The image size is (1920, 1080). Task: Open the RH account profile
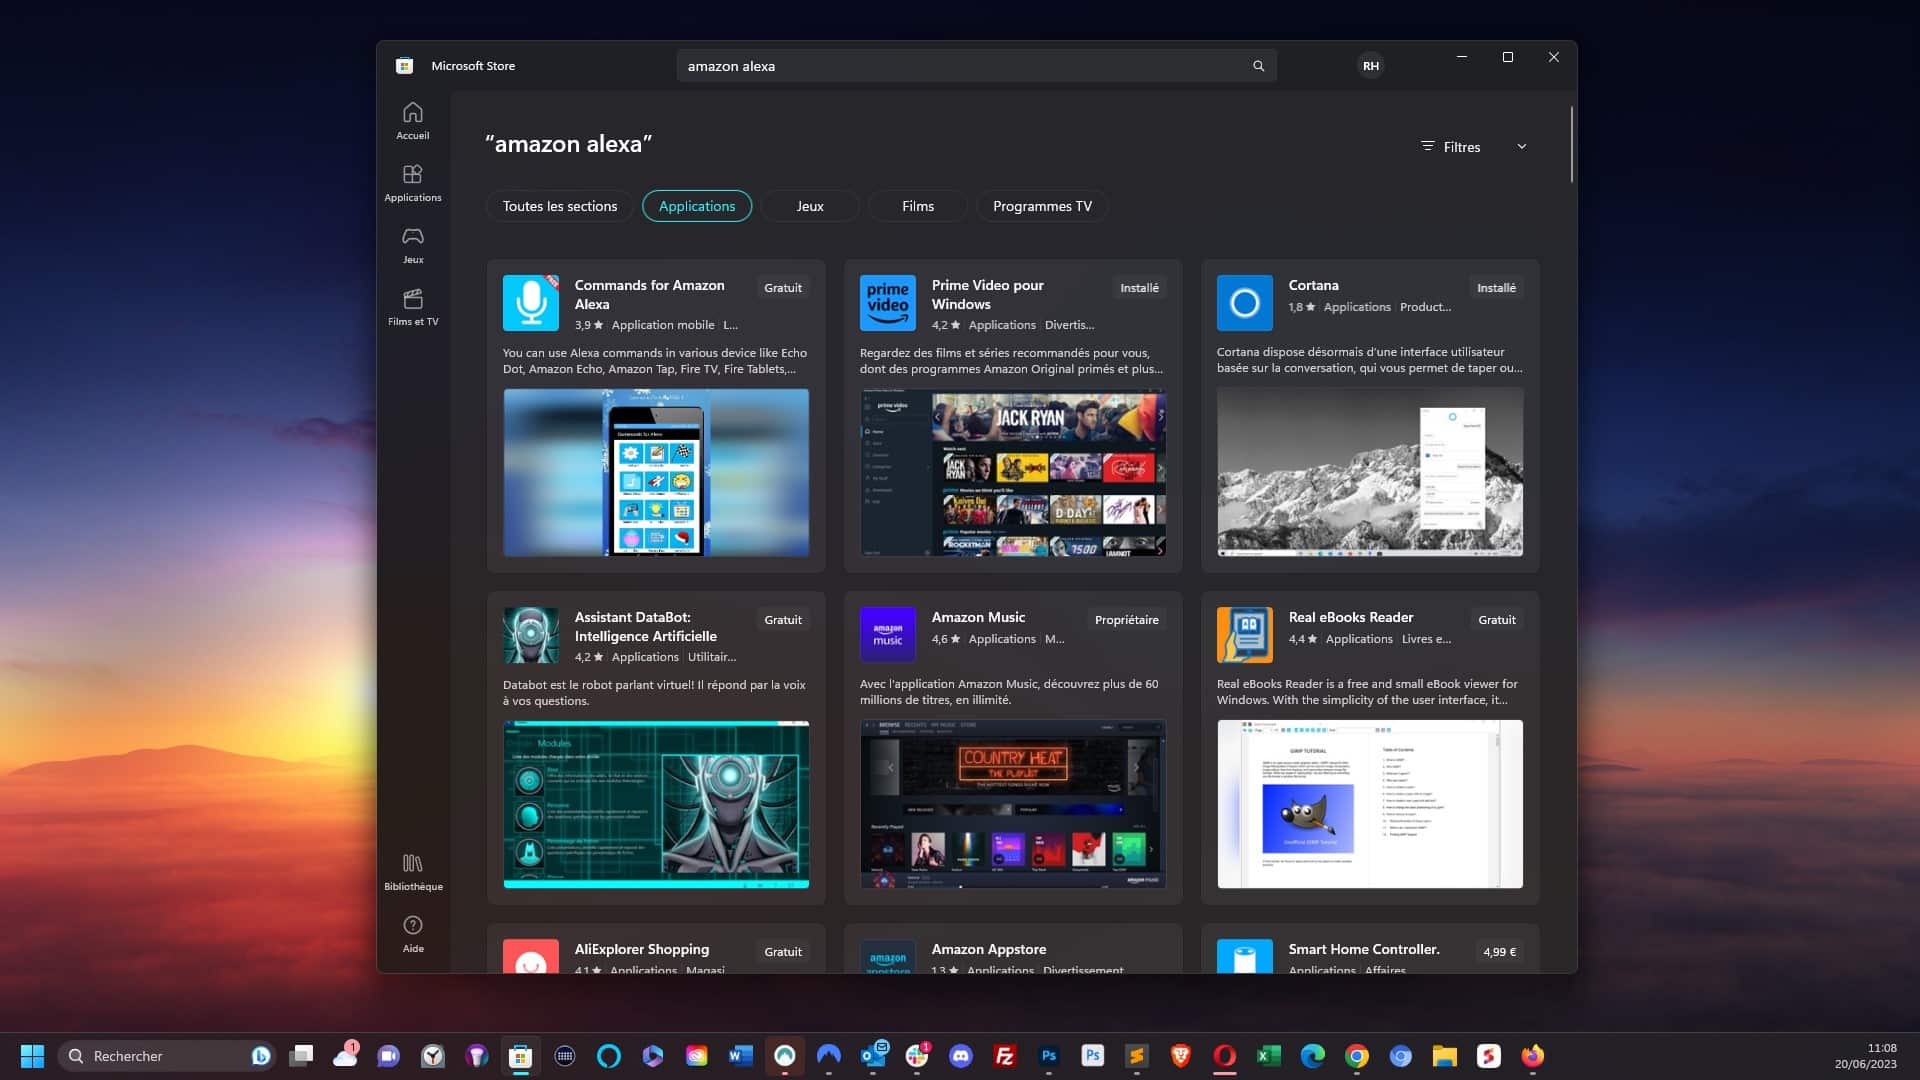click(1370, 66)
